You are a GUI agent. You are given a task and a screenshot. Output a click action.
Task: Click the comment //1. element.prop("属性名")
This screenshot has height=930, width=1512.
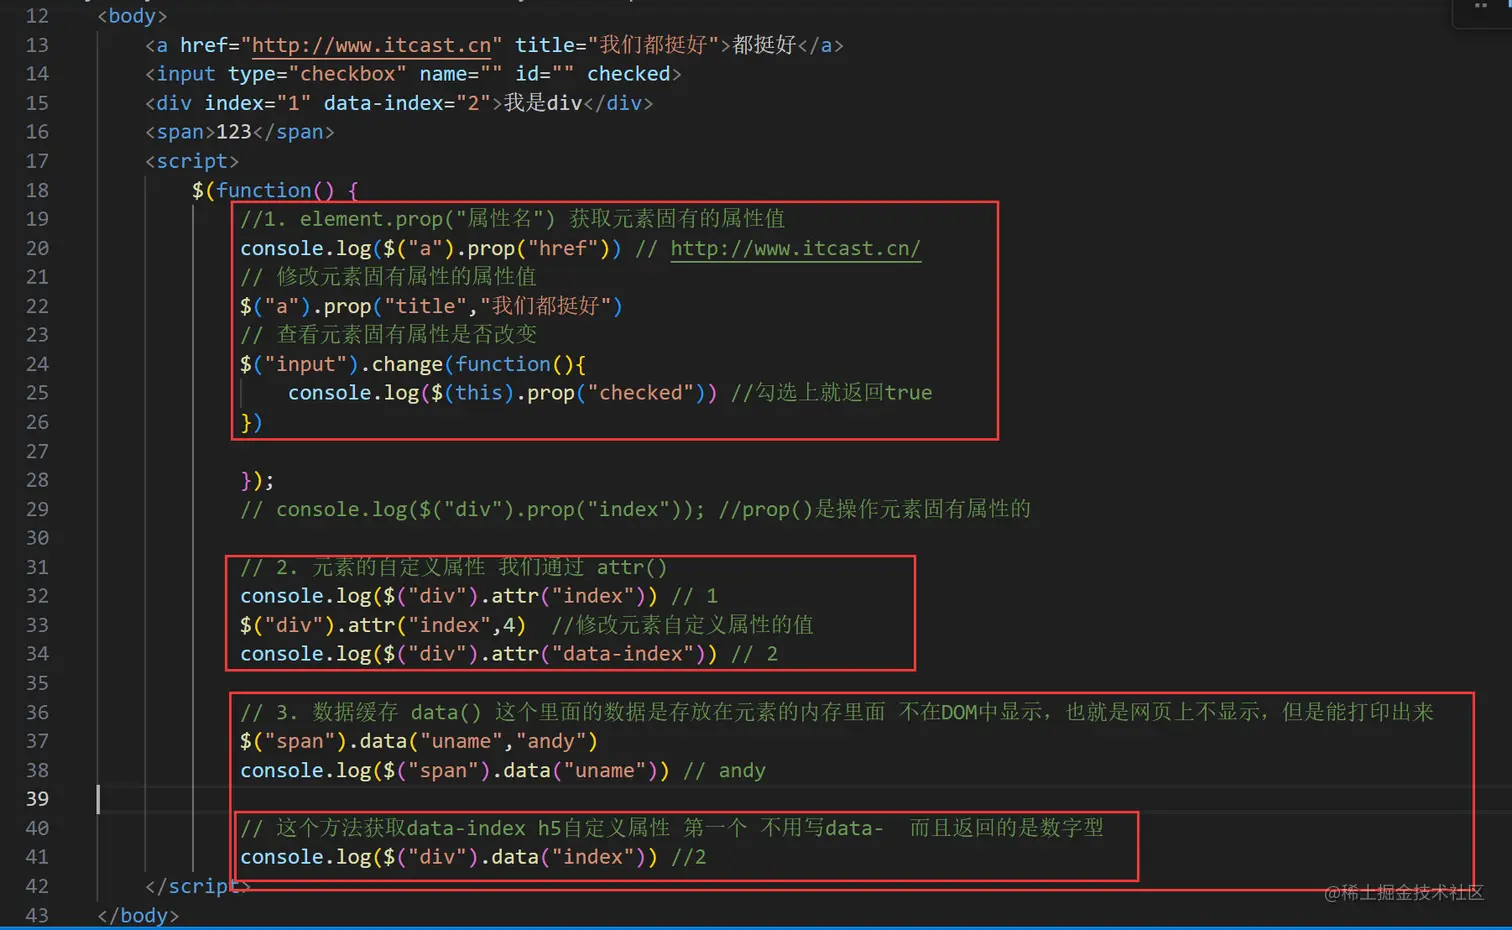point(397,219)
